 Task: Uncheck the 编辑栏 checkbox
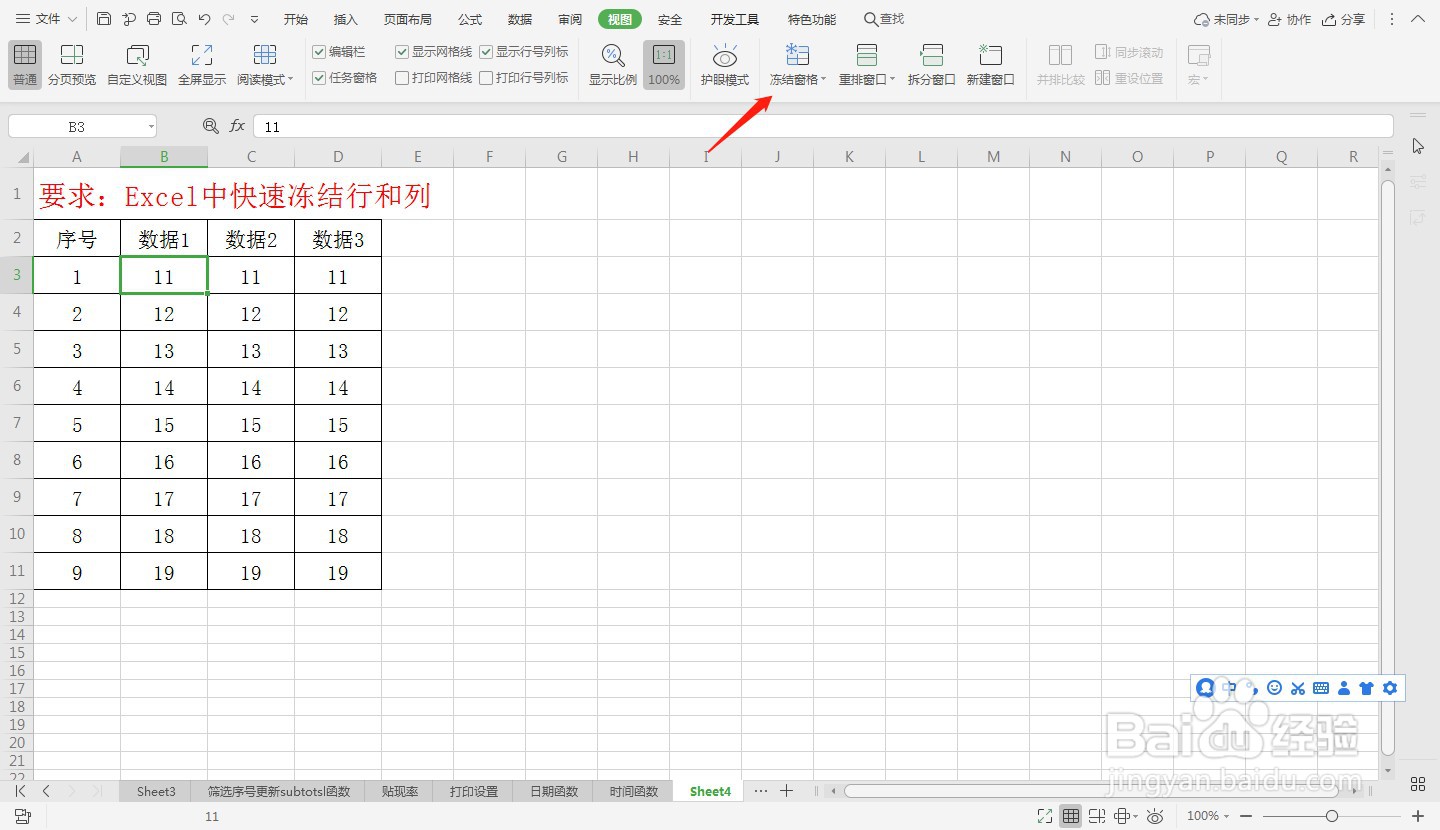pos(319,52)
